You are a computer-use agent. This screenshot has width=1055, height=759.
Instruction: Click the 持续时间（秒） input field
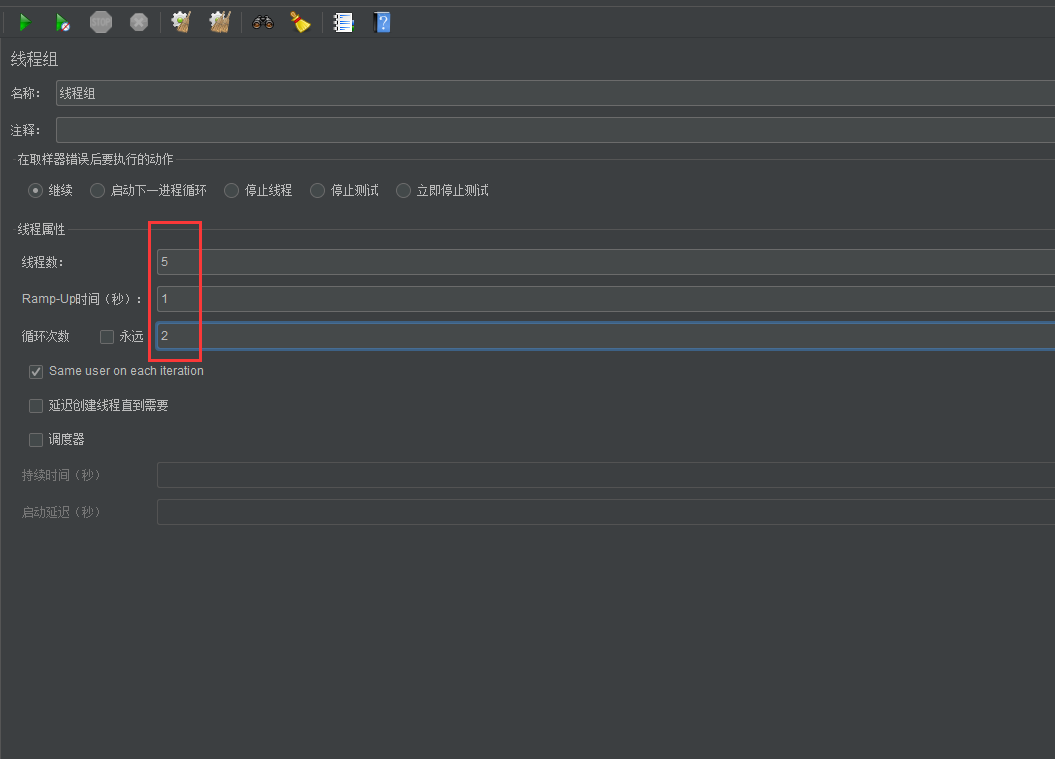606,475
